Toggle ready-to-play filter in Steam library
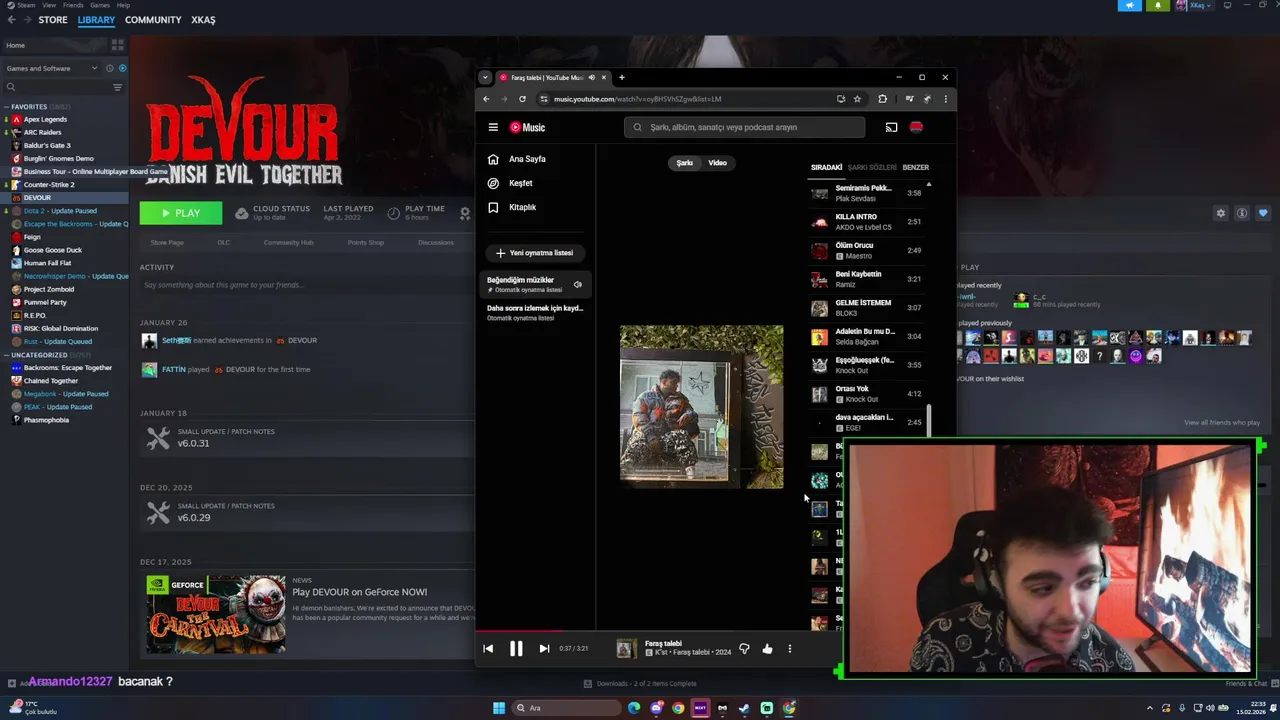The width and height of the screenshot is (1280, 720). 122,68
